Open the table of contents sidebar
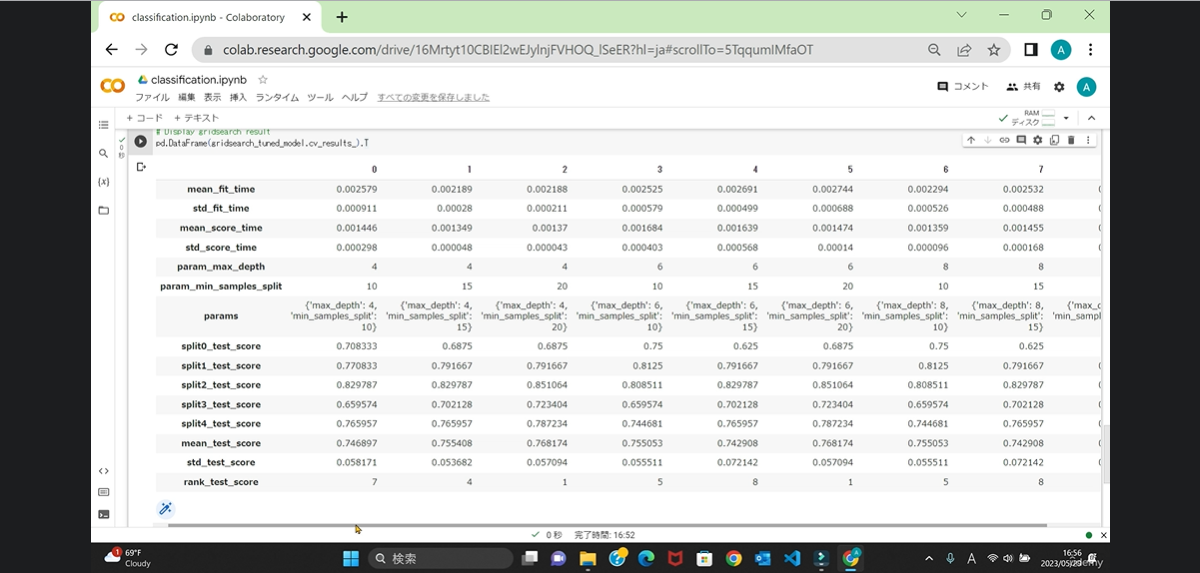The width and height of the screenshot is (1200, 573). click(x=103, y=125)
